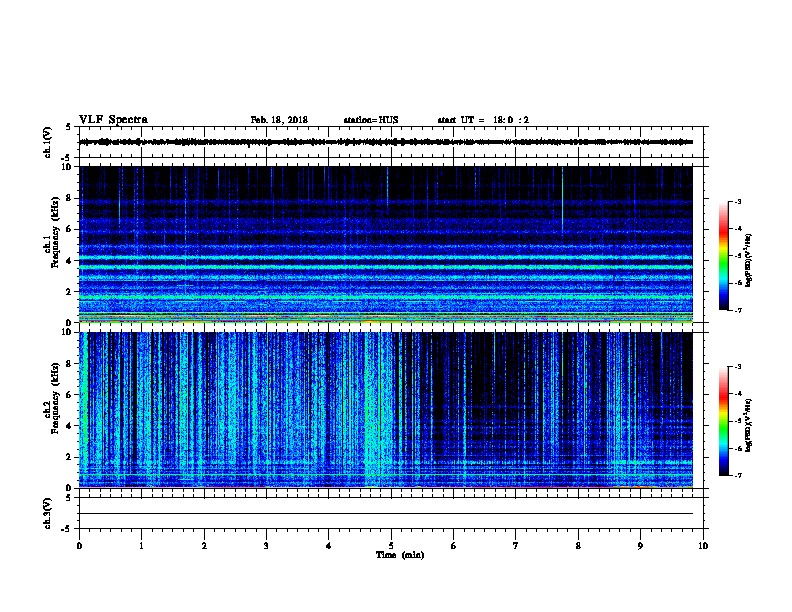Click the "1" tick on the time axis

click(141, 545)
